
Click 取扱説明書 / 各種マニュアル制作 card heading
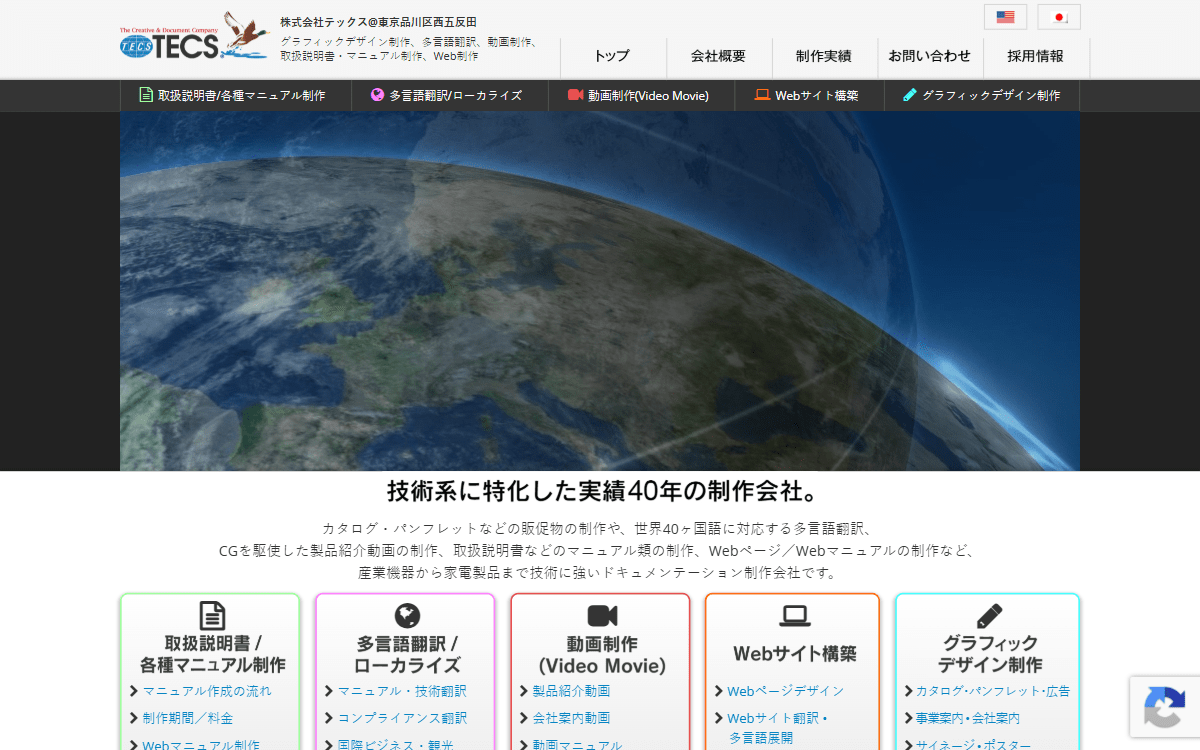coord(212,654)
